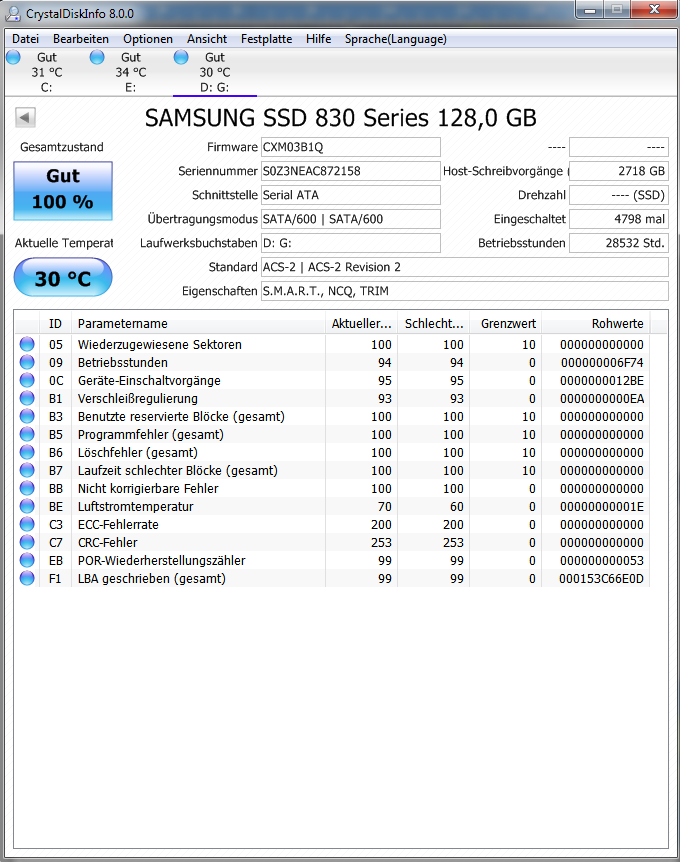Viewport: 680px width, 862px height.
Task: Click raw value 000153C66E0D
Action: [x=601, y=579]
